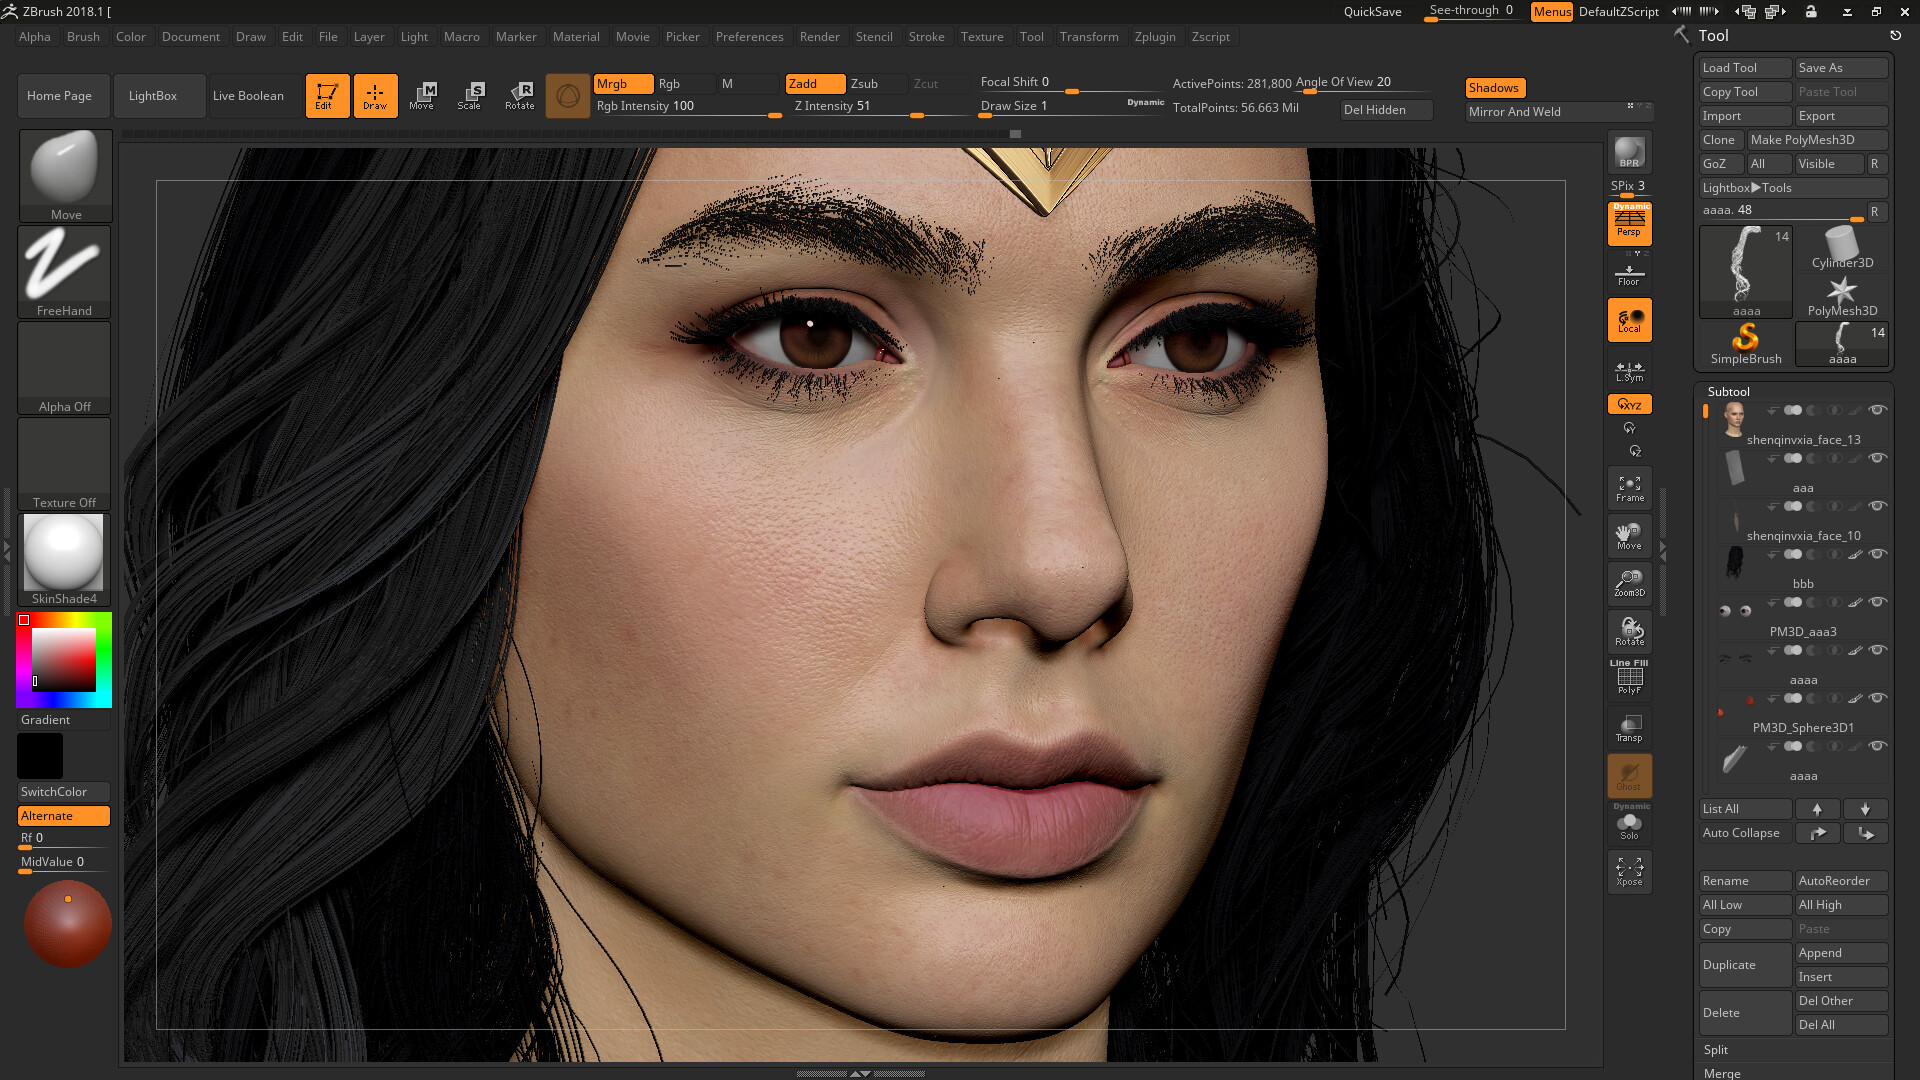Viewport: 1920px width, 1080px height.
Task: Toggle the Shadows button
Action: click(1495, 88)
